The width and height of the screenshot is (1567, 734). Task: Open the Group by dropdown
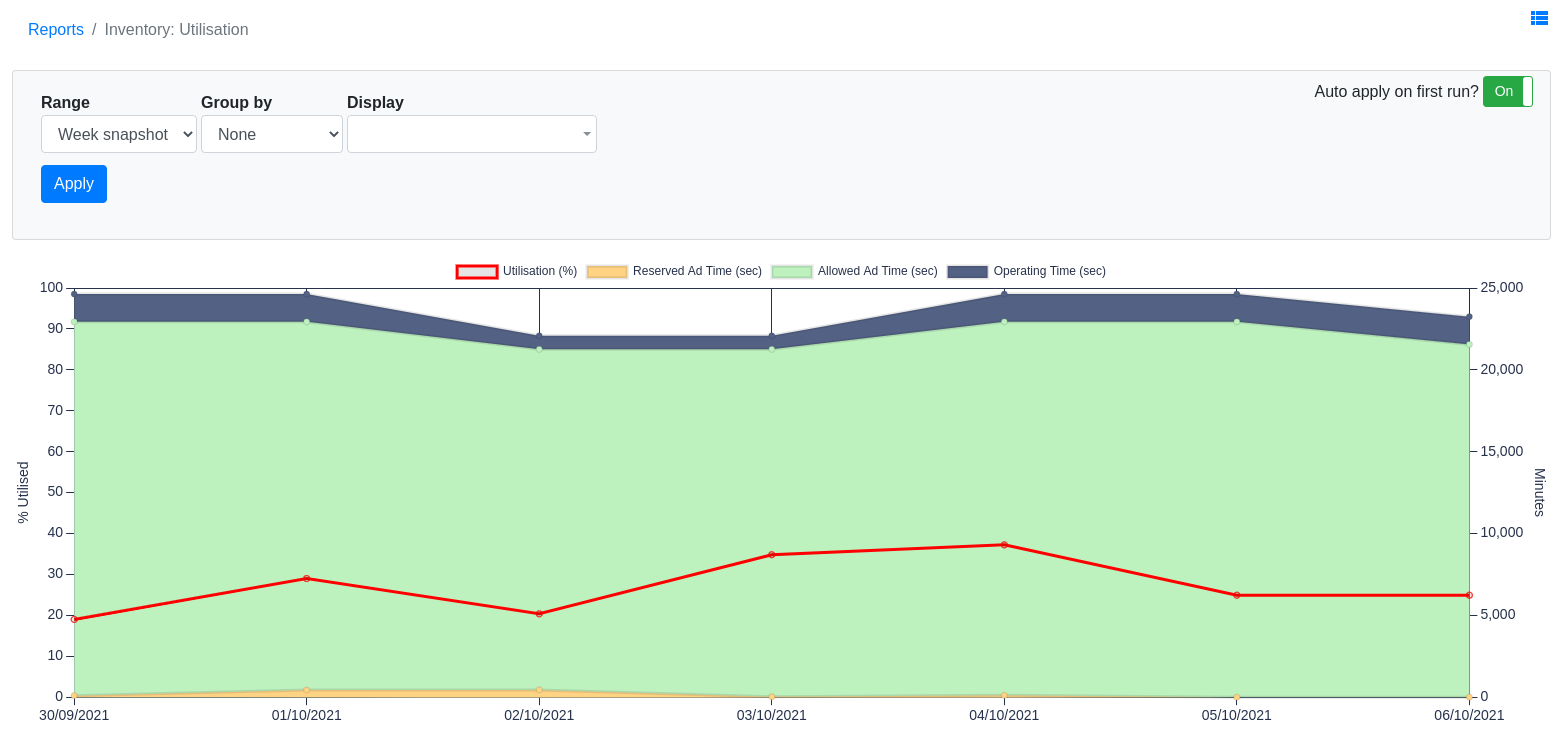[272, 134]
